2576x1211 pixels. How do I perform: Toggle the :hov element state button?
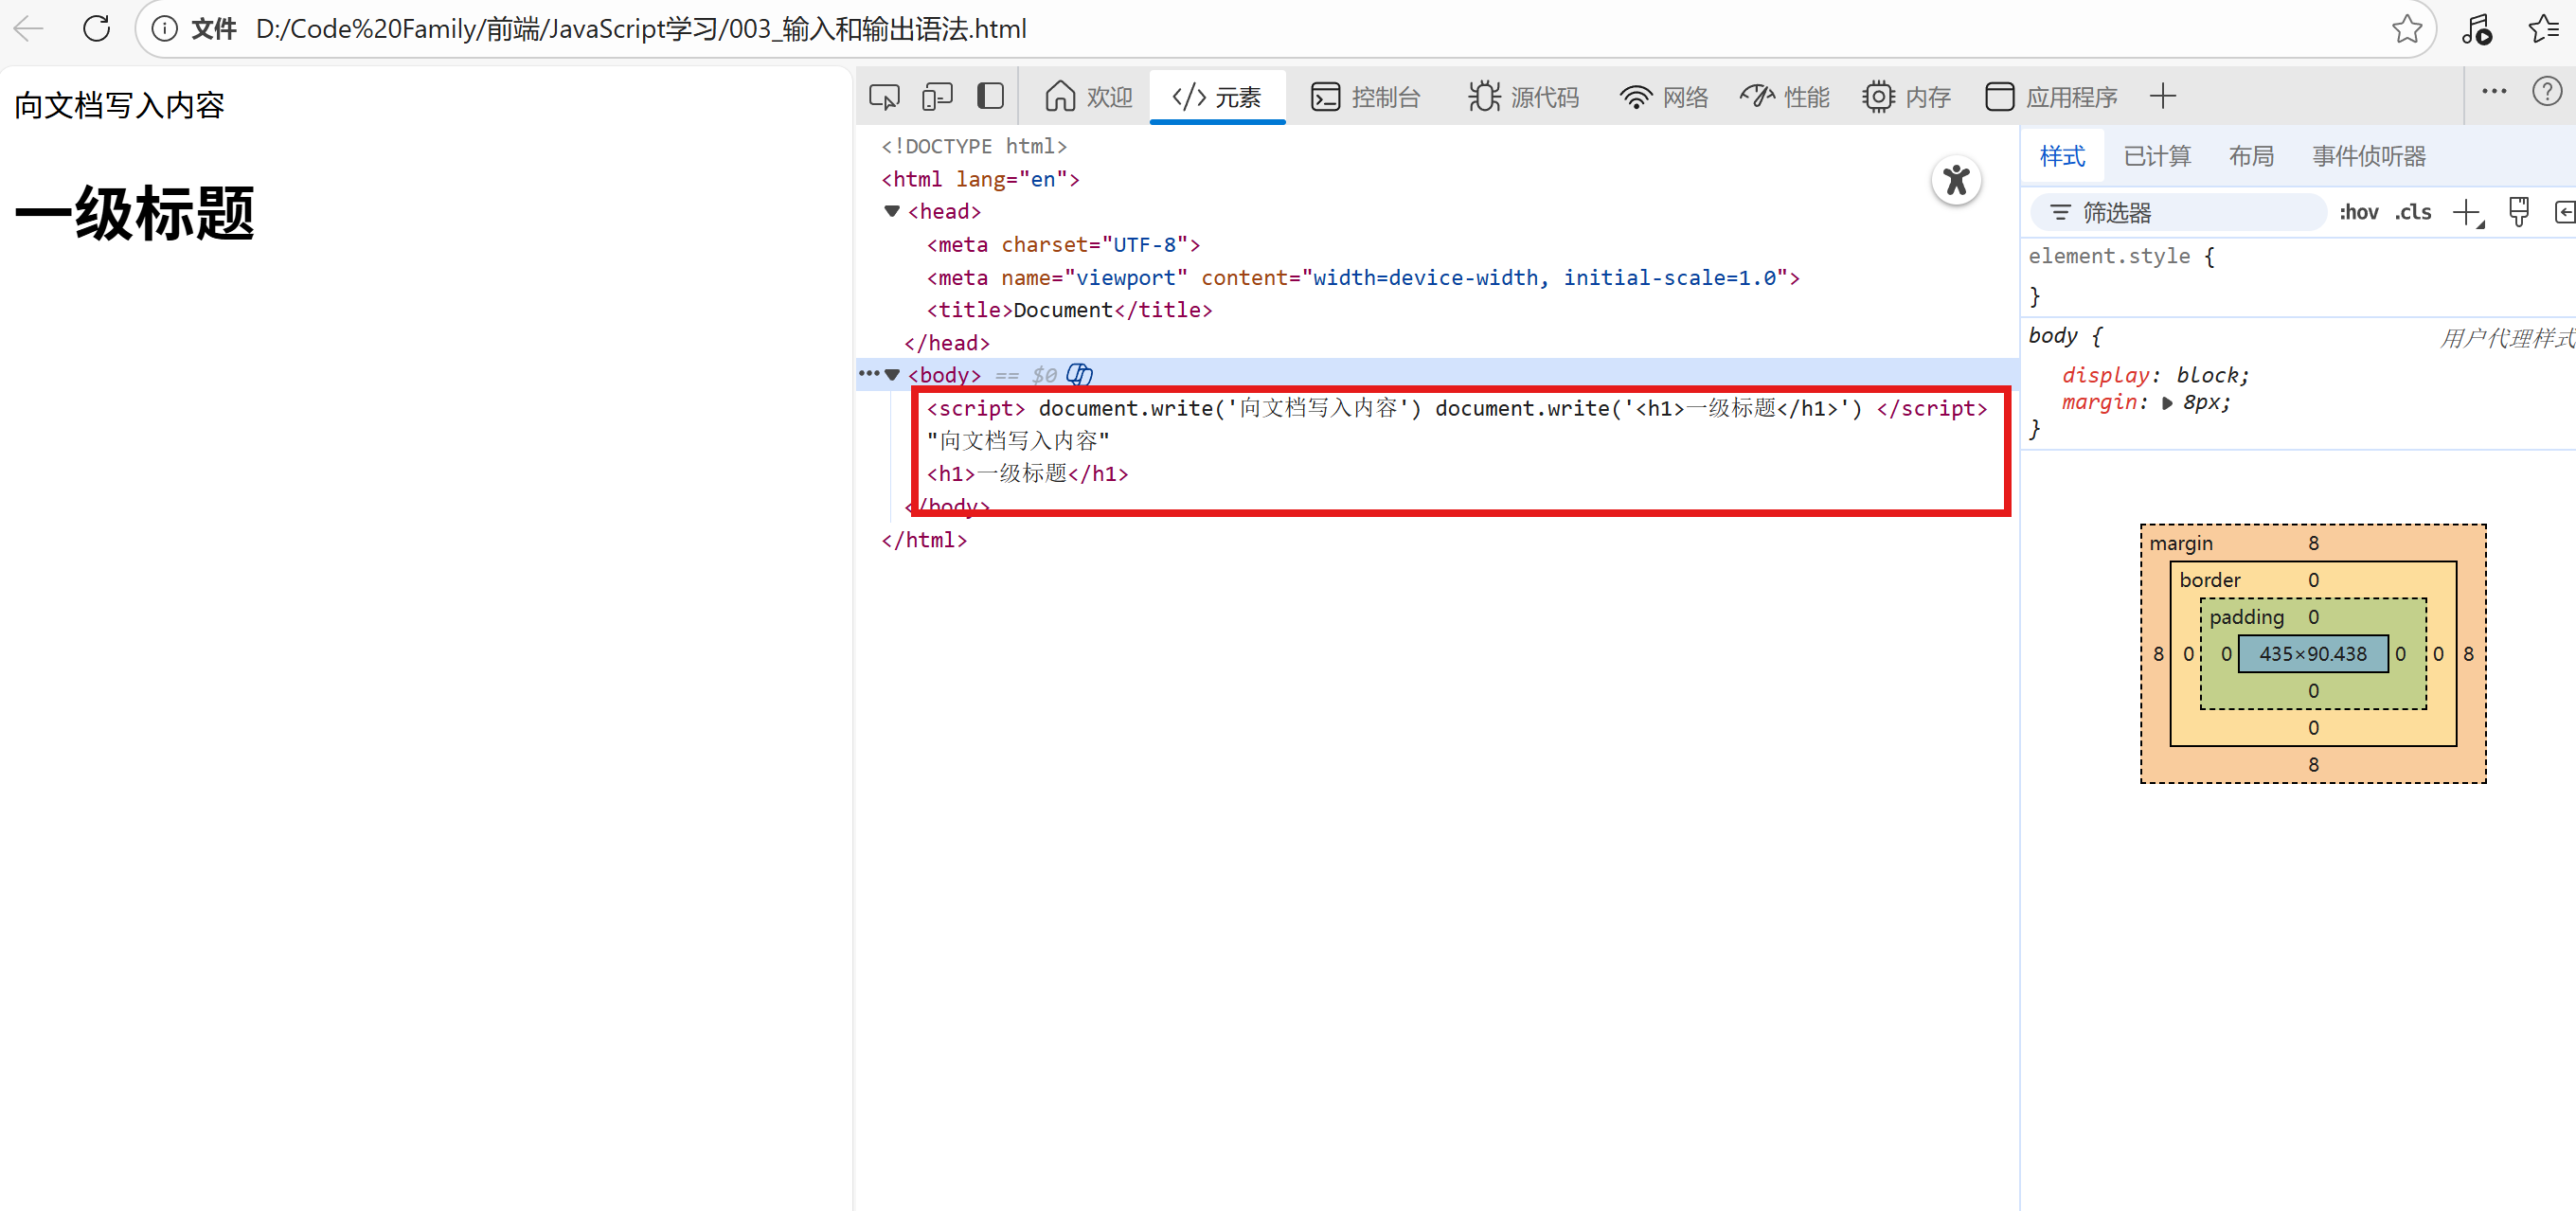2358,212
